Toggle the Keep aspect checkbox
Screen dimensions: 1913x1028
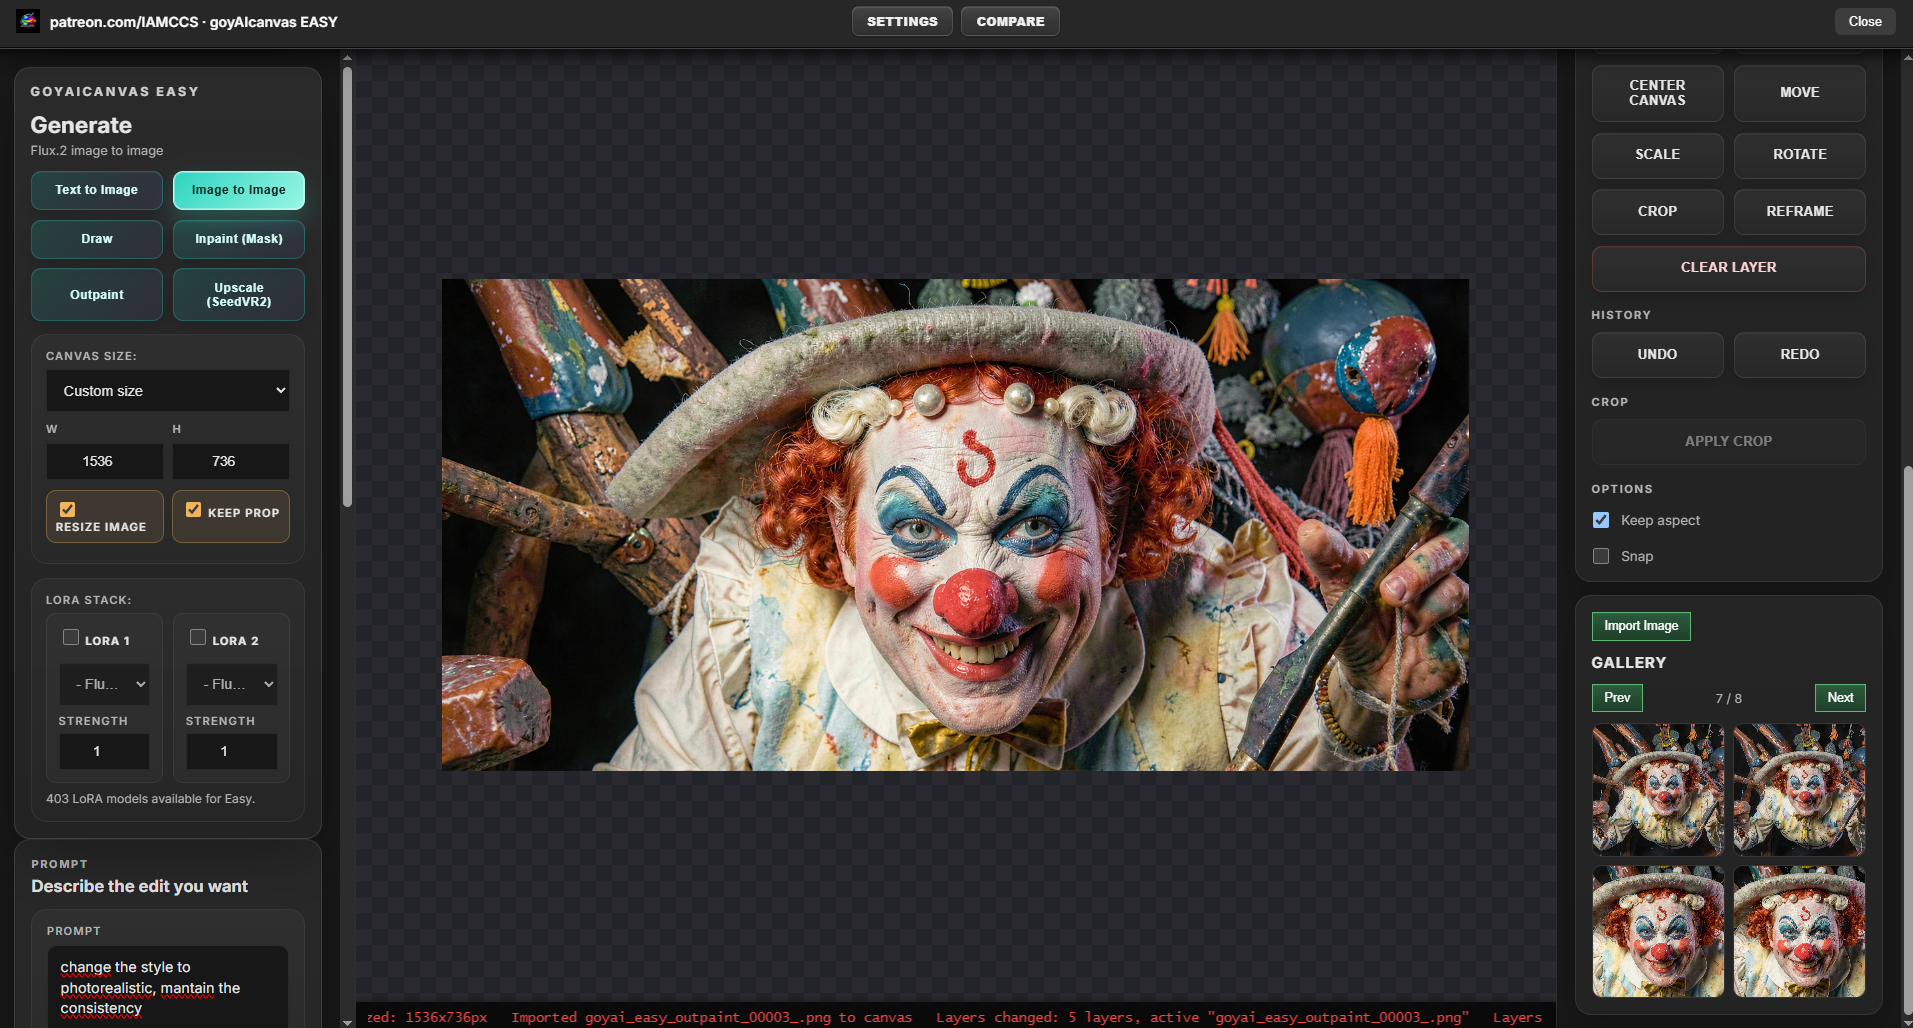click(1601, 520)
